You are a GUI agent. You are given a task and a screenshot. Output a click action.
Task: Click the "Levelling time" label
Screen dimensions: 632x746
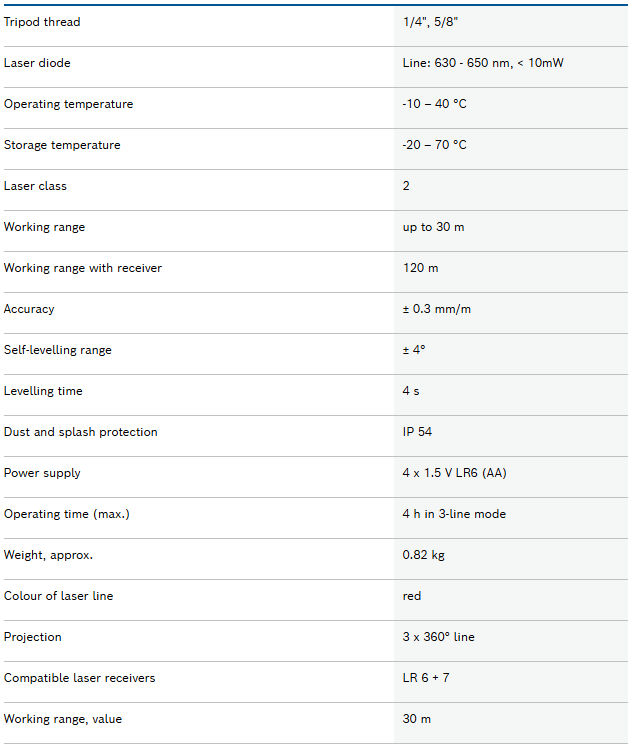(x=43, y=391)
